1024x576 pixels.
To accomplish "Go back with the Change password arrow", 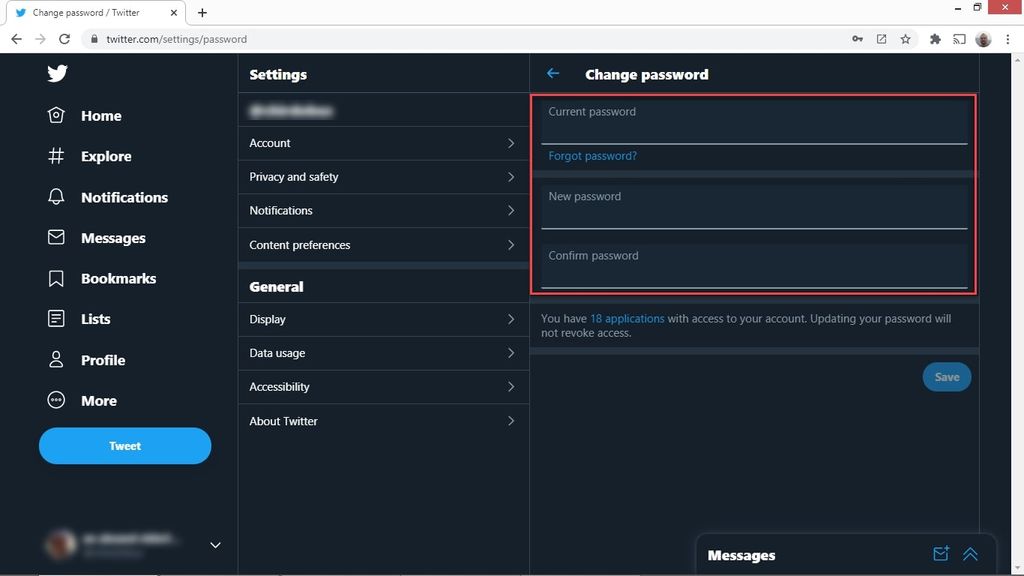I will (x=552, y=73).
